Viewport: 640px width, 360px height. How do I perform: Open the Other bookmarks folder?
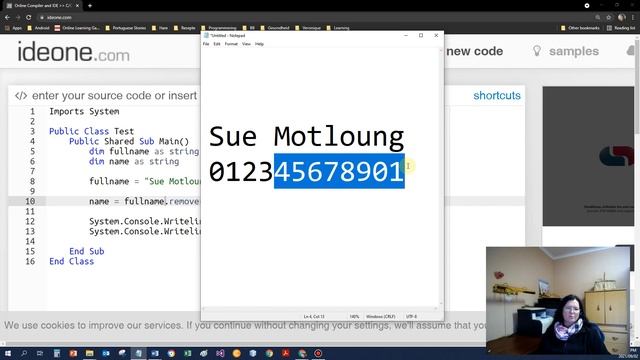[580, 28]
